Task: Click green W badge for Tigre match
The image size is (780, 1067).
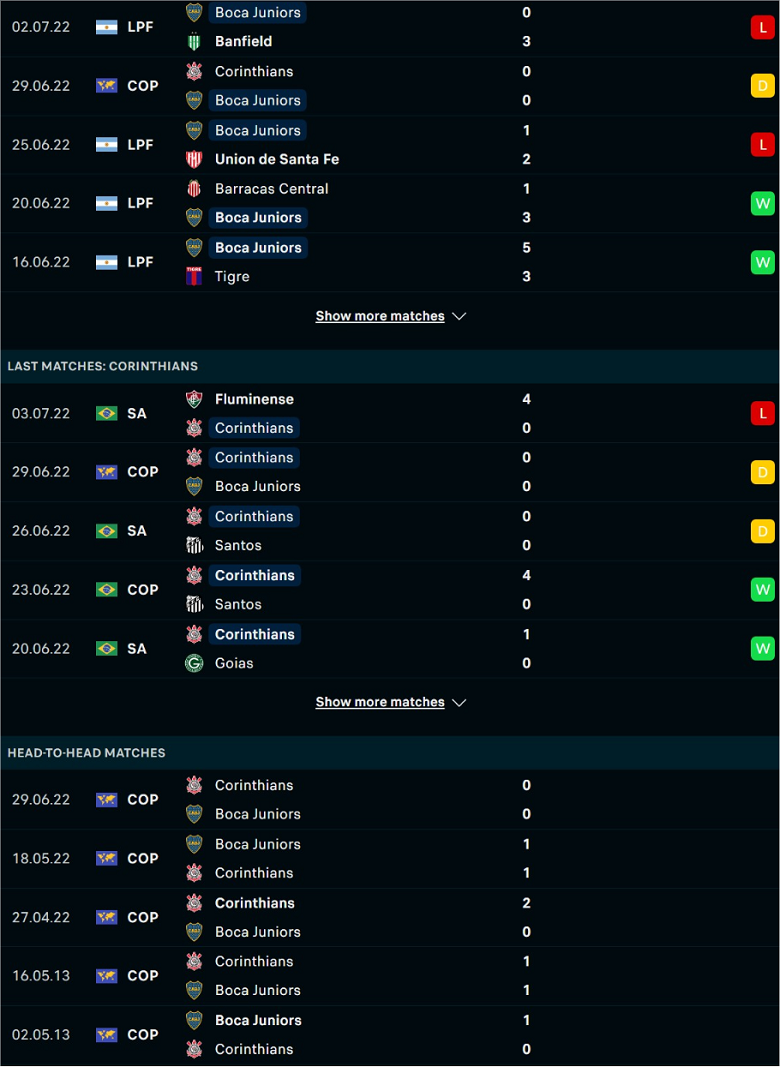Action: 763,262
